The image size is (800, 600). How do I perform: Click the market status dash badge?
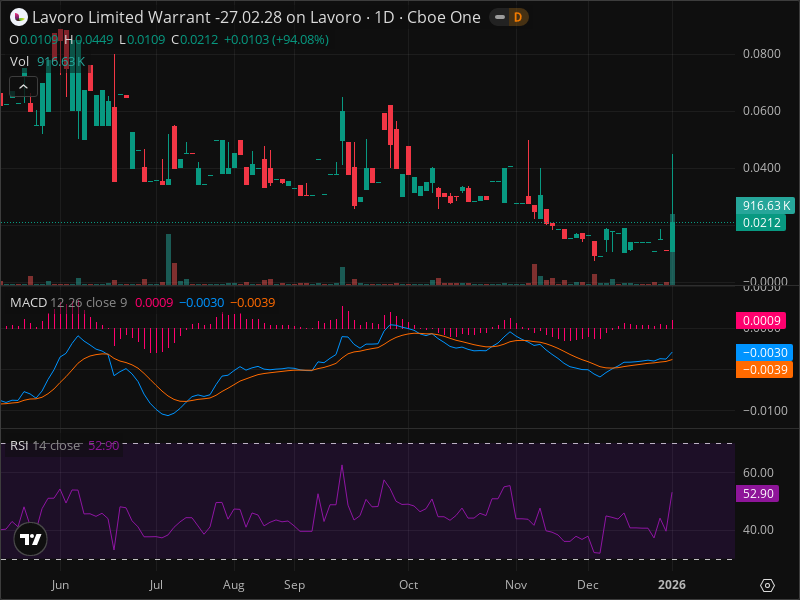click(500, 17)
